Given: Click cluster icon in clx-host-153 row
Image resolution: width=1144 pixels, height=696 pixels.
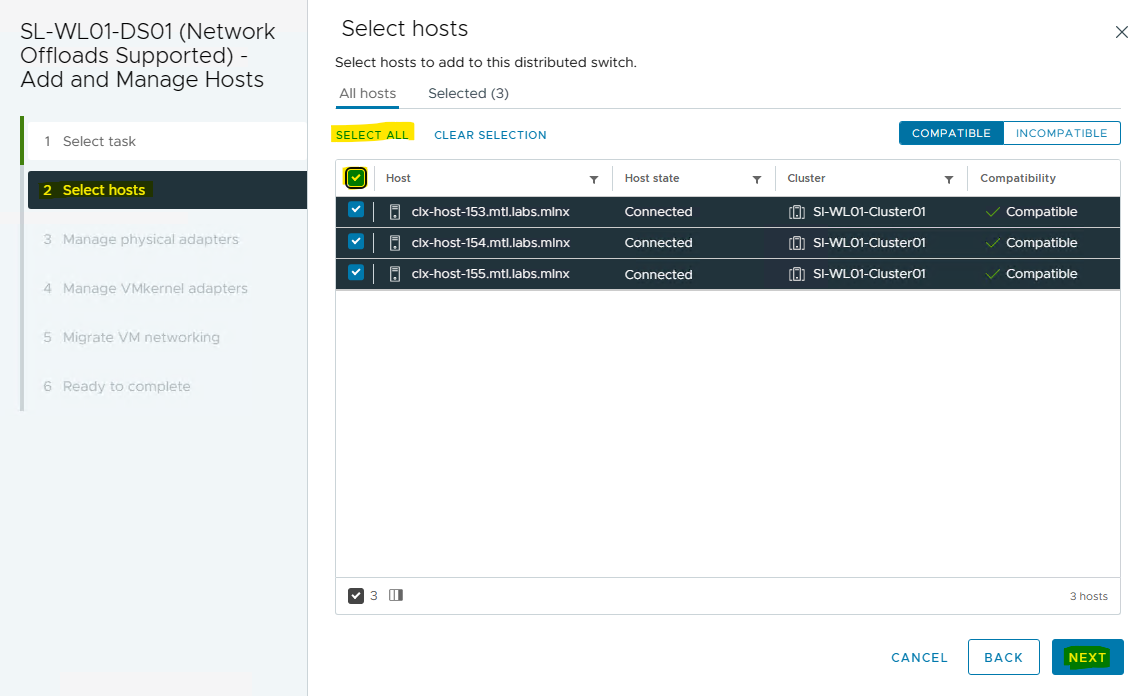Looking at the screenshot, I should (797, 212).
